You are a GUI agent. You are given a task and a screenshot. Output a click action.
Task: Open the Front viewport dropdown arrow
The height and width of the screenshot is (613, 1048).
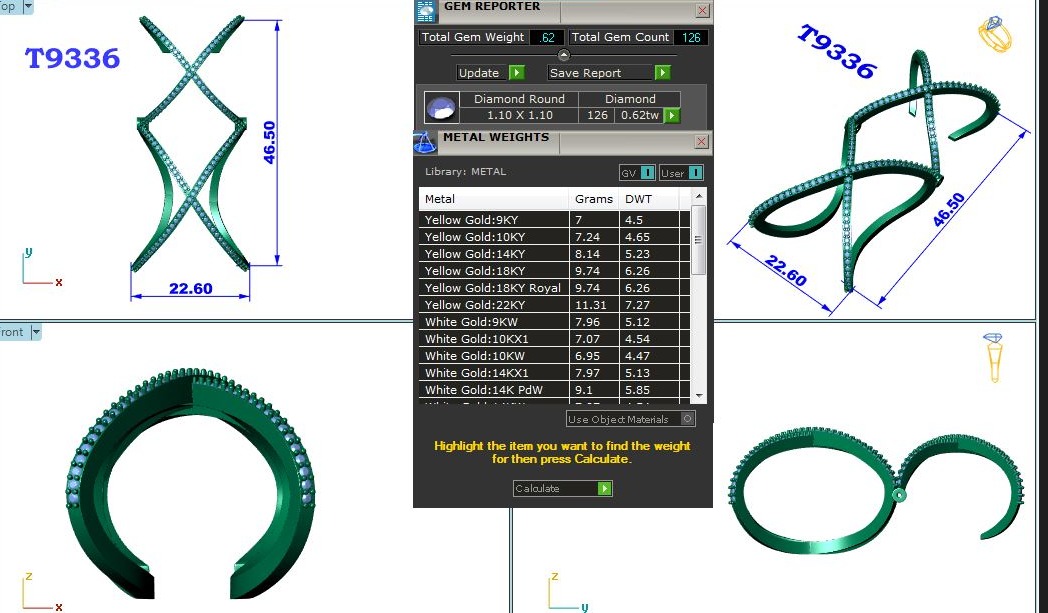point(36,332)
